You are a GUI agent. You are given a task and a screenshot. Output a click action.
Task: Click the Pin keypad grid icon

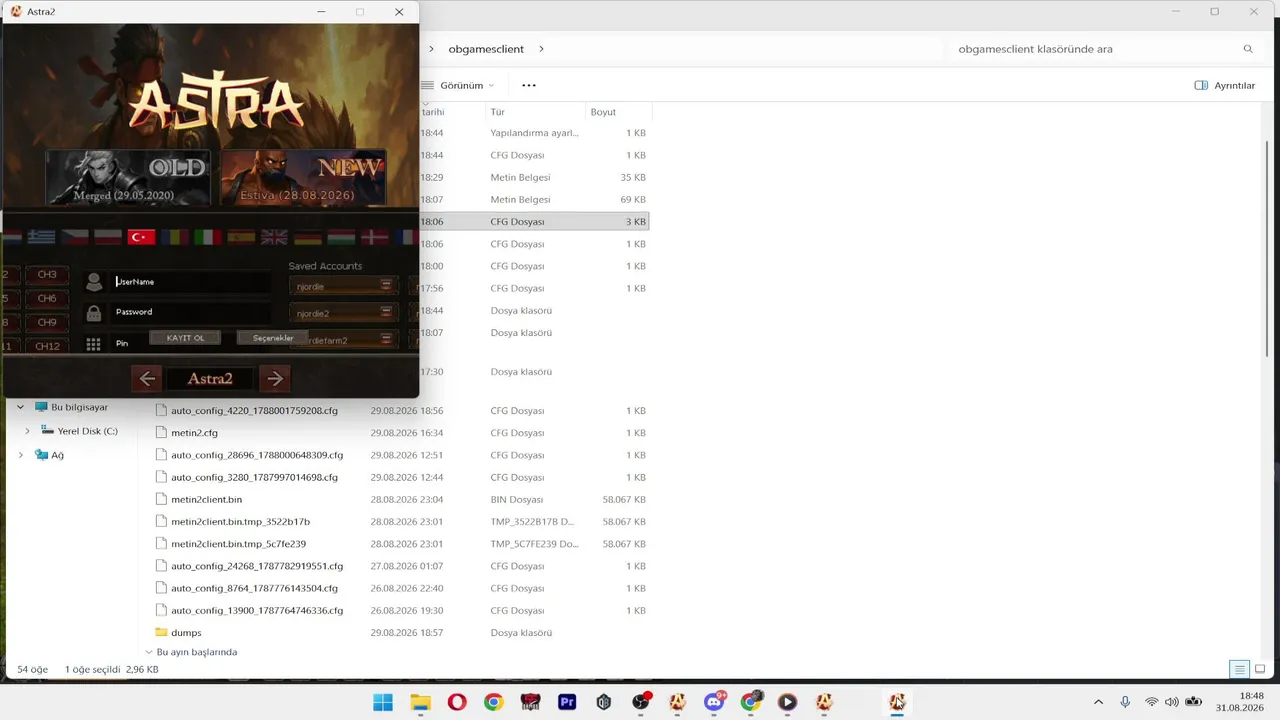[x=93, y=344]
